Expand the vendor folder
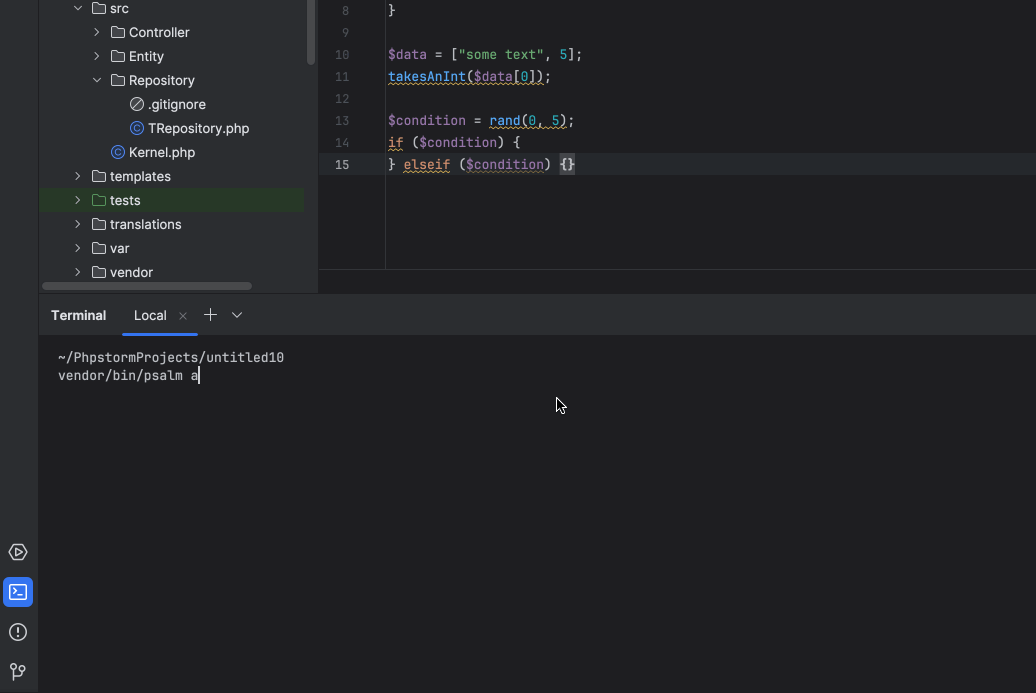 78,272
